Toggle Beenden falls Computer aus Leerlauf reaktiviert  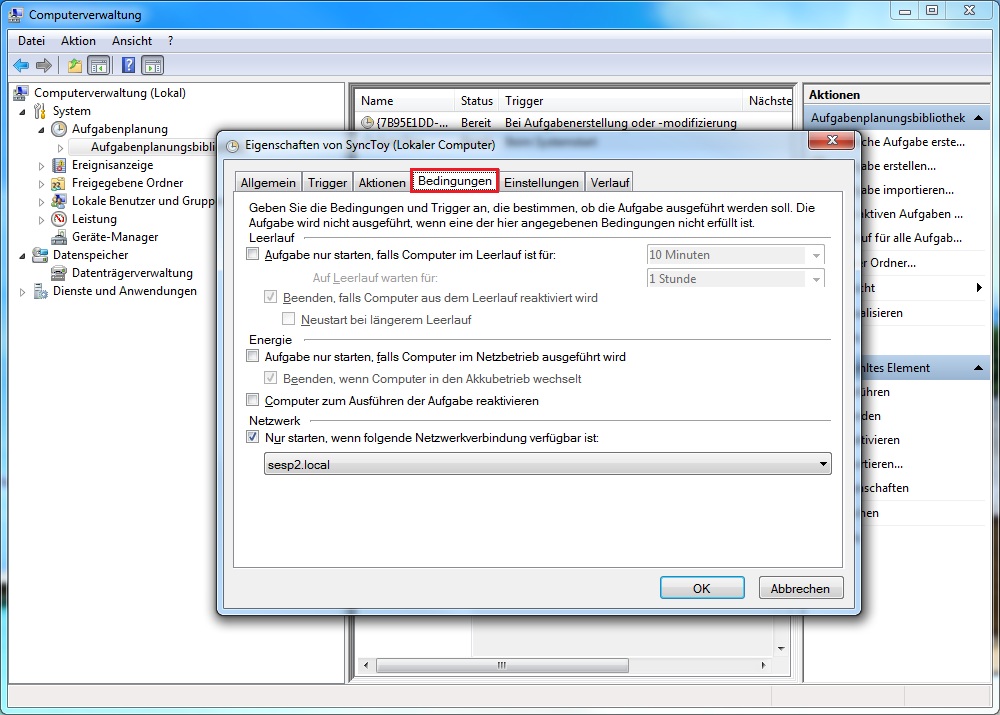coord(270,297)
